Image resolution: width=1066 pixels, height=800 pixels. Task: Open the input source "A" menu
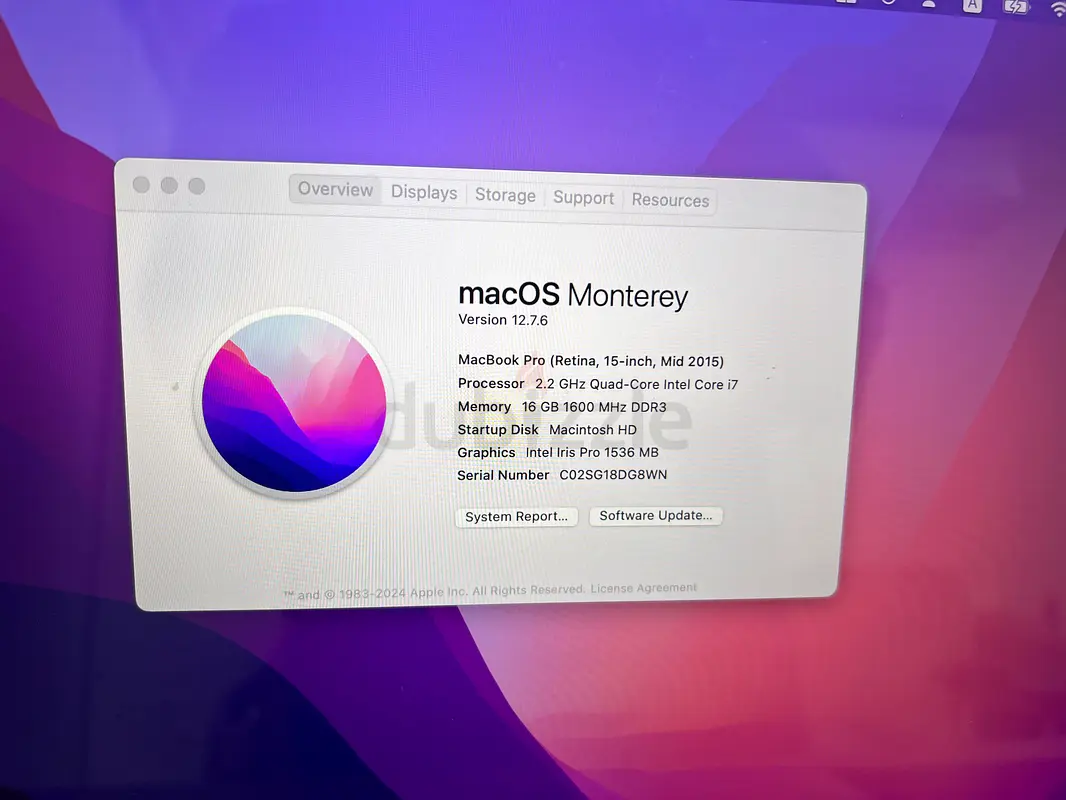(972, 6)
